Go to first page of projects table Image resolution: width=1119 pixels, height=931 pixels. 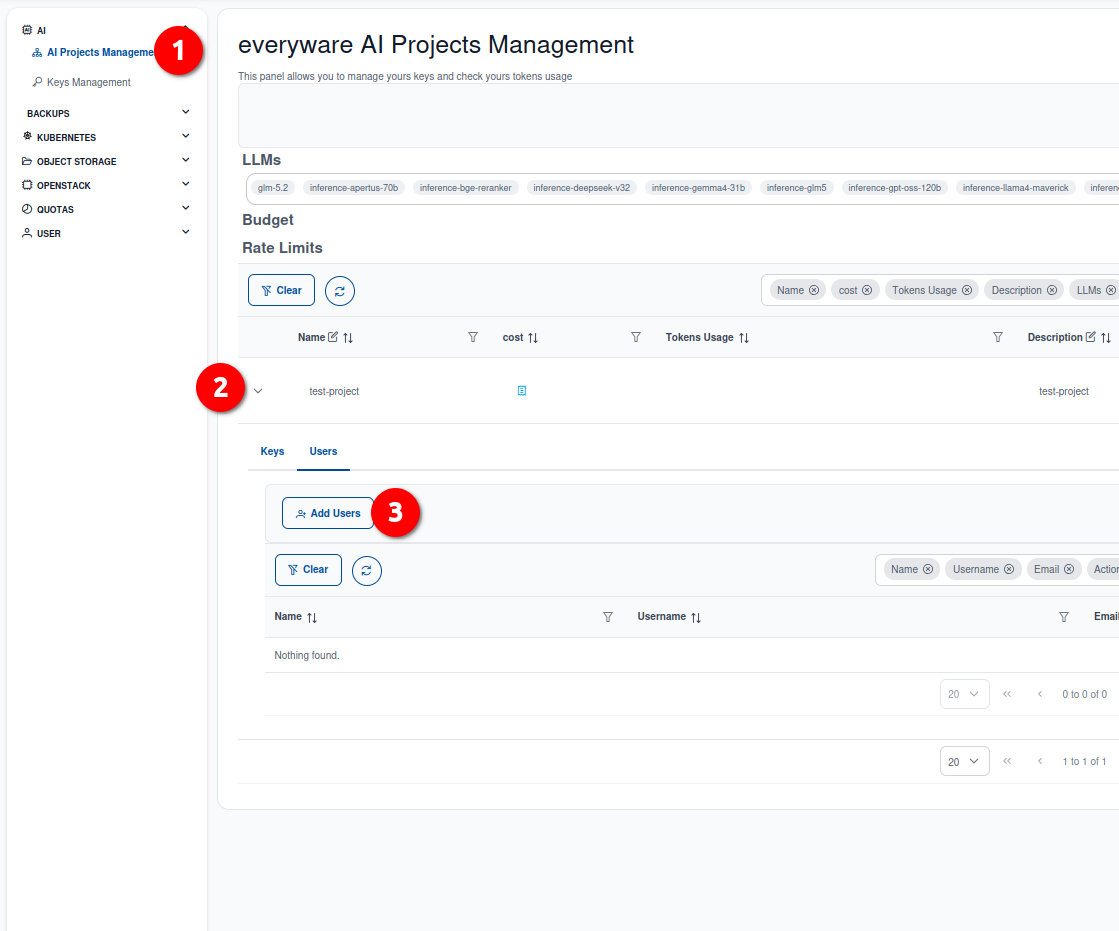point(1007,761)
